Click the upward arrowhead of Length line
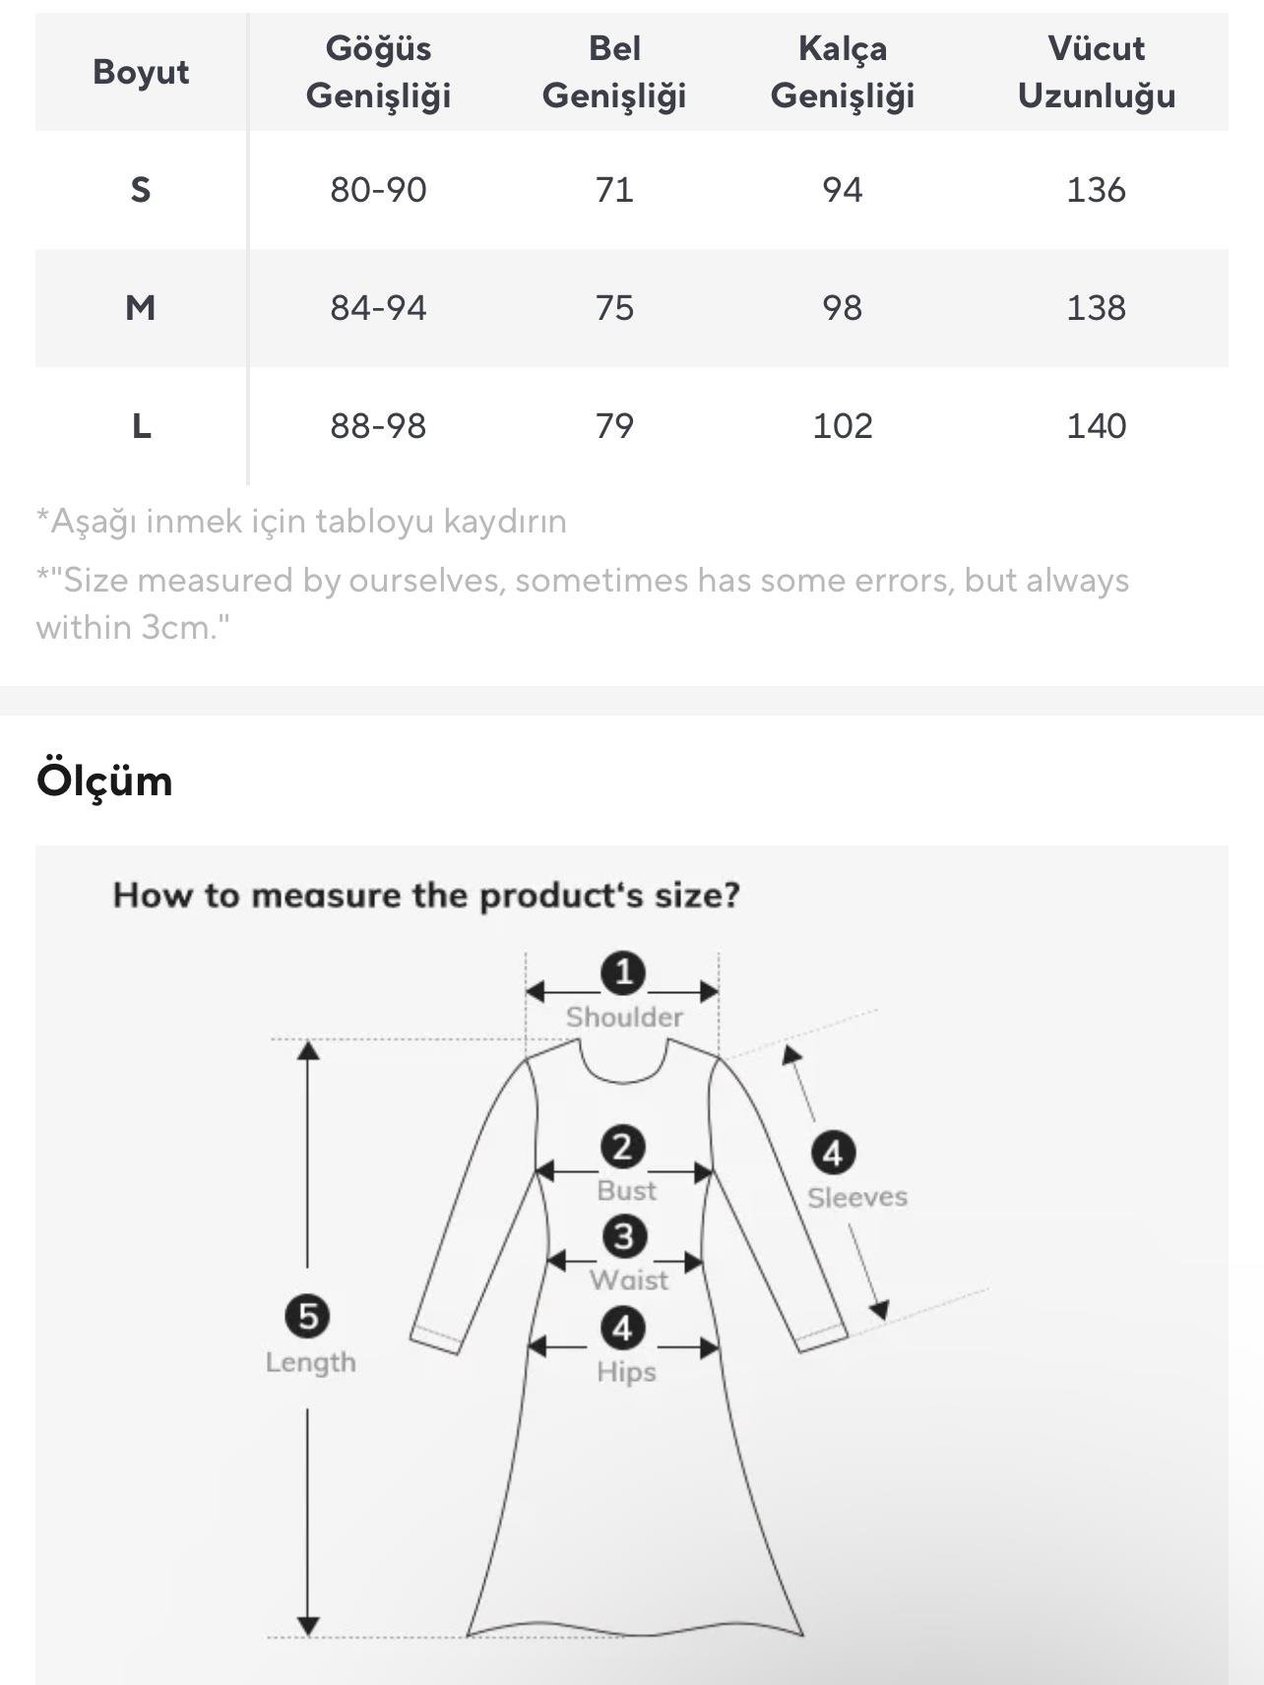Image resolution: width=1264 pixels, height=1685 pixels. (308, 1051)
